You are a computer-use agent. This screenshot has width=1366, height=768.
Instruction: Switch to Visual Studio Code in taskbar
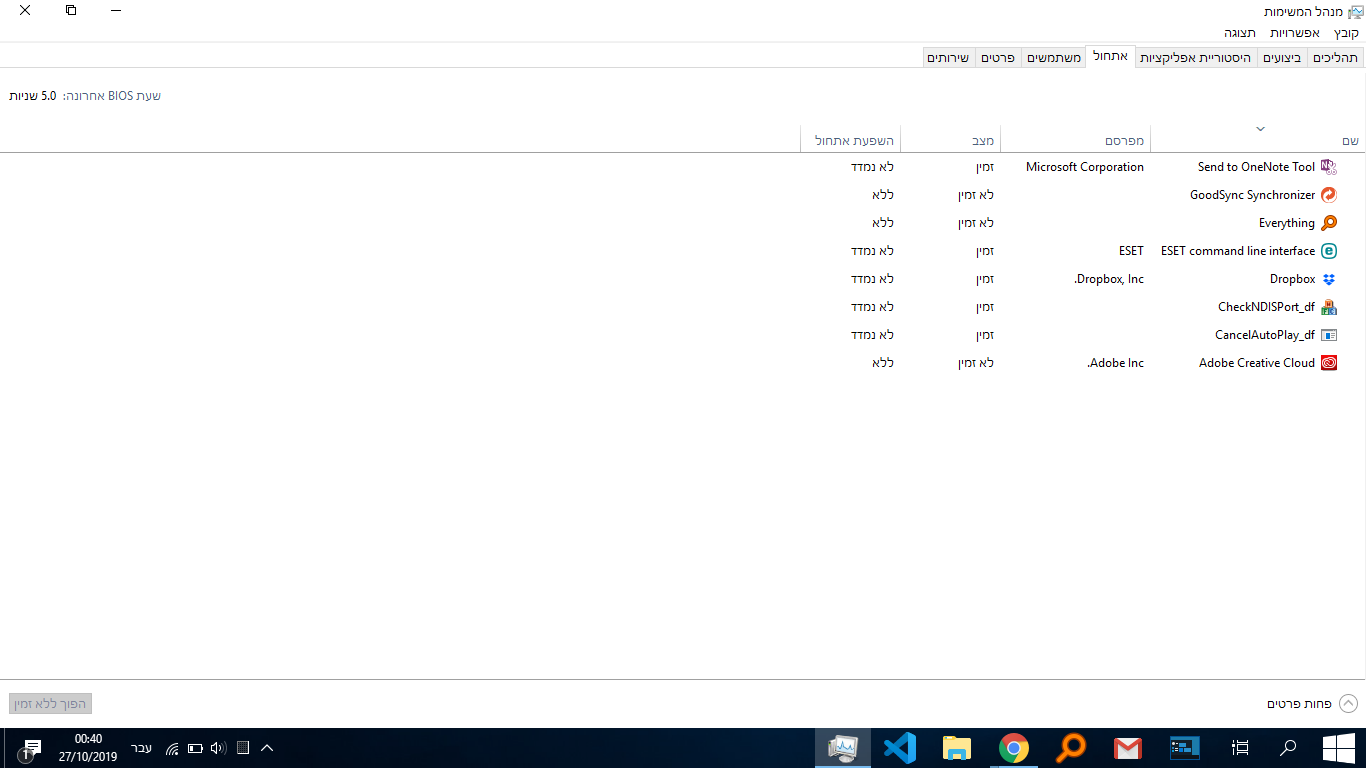(900, 748)
